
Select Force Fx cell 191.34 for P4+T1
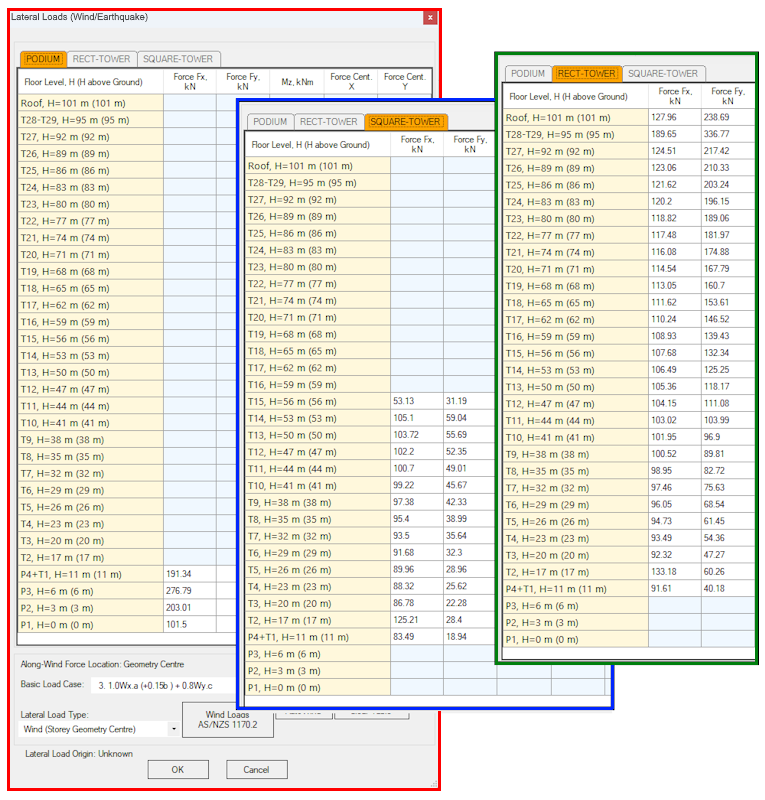pos(190,574)
